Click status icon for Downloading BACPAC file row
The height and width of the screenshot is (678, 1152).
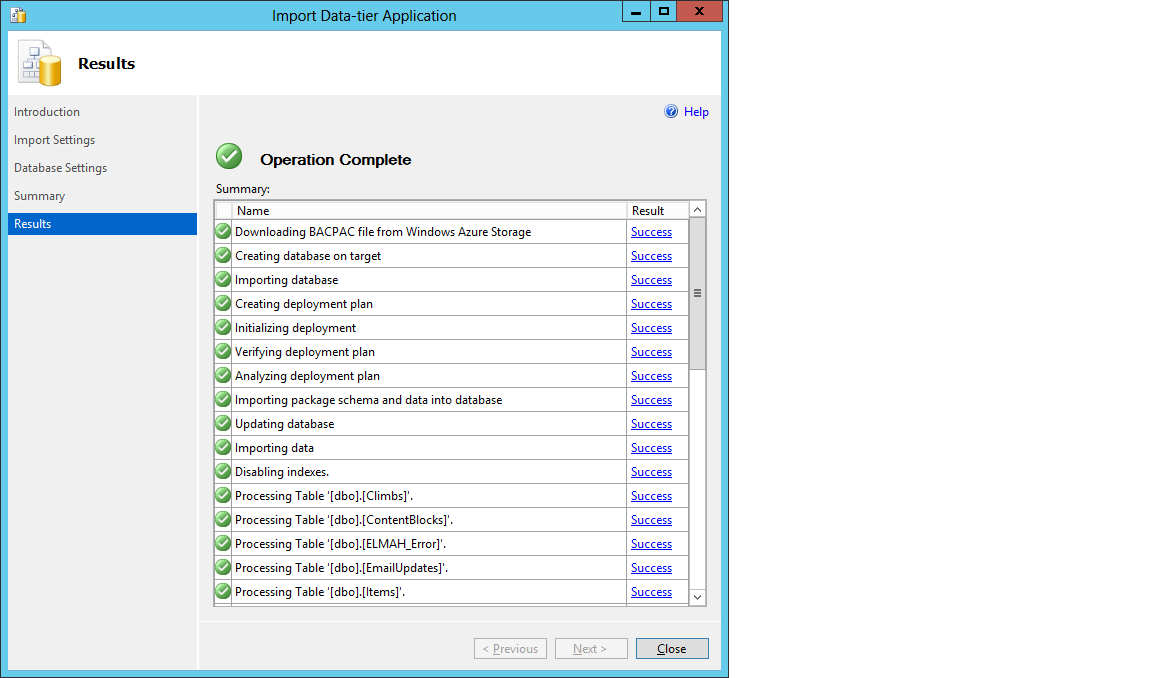coord(223,231)
